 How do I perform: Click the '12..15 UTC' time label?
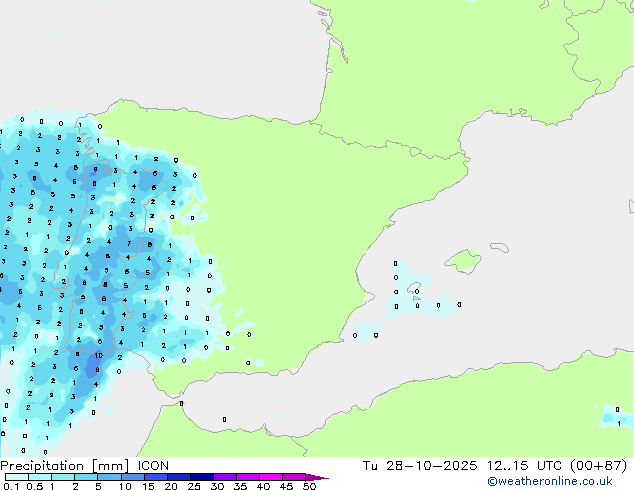(524, 466)
